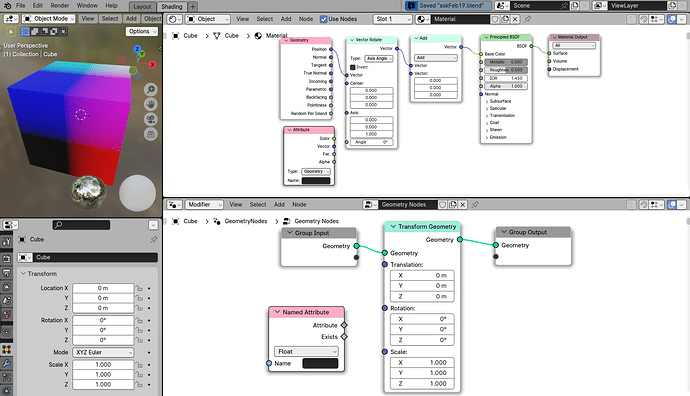Screen dimensions: 690x396
Task: Switch to the Shading workspace tab
Action: [x=172, y=7]
